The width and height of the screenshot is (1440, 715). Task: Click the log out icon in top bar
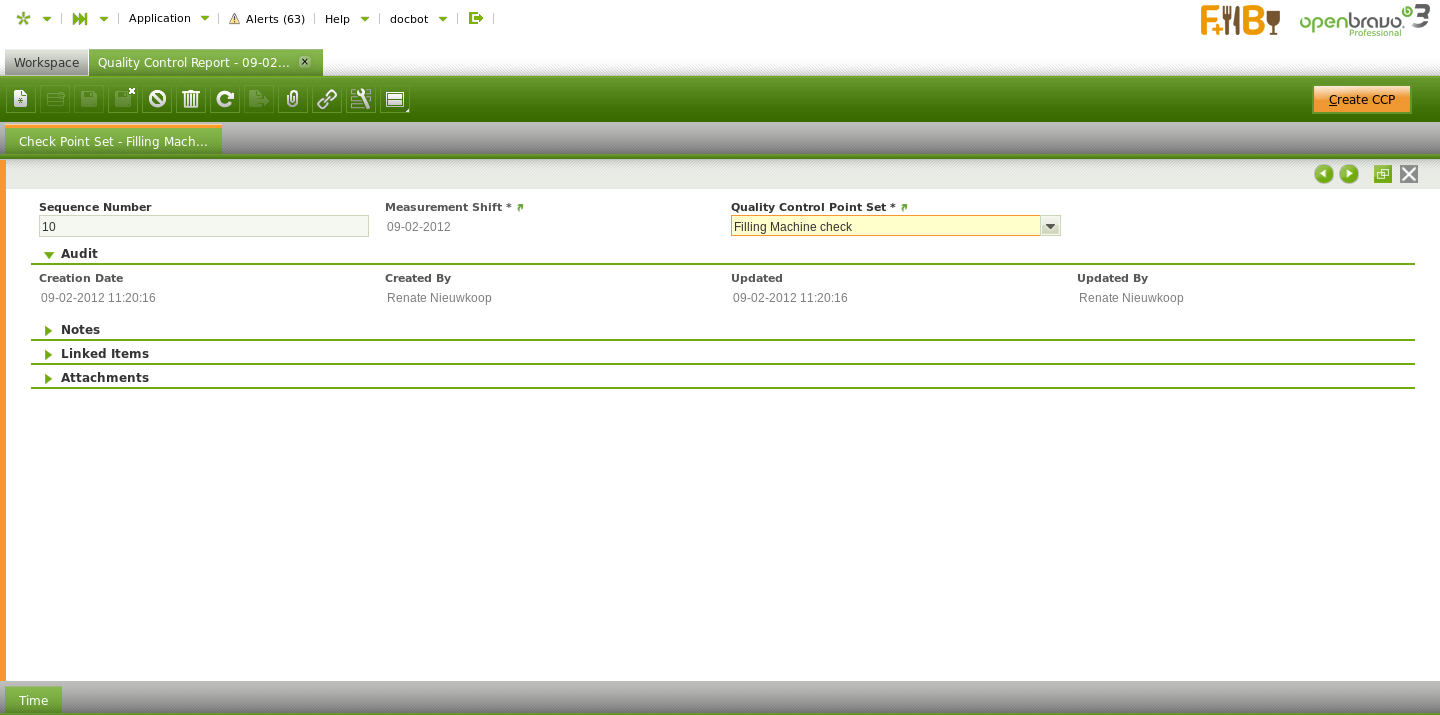[x=476, y=18]
